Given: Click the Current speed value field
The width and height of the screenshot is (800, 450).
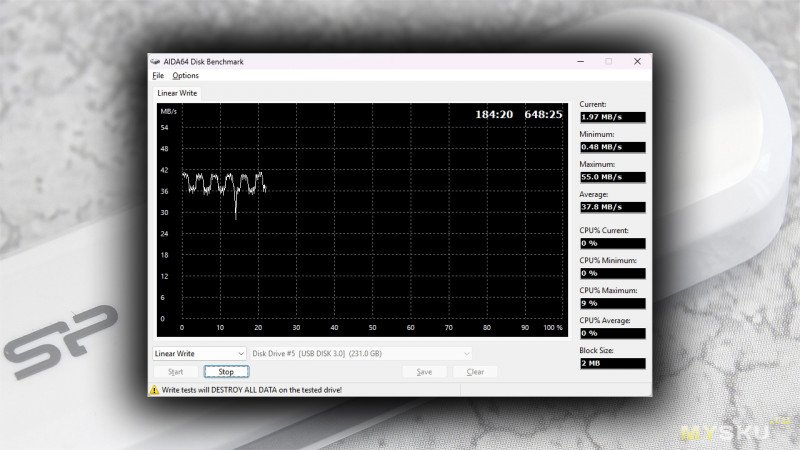Looking at the screenshot, I should click(x=612, y=117).
